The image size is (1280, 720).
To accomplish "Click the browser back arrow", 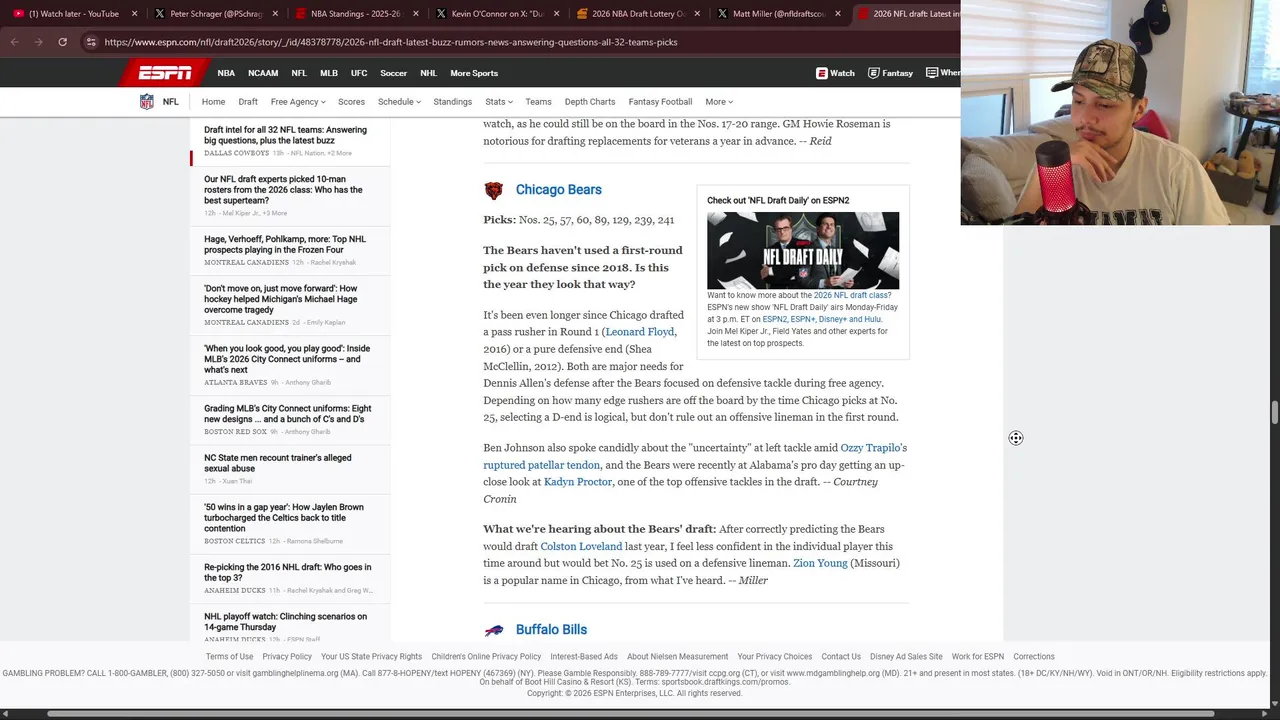I will (x=15, y=42).
